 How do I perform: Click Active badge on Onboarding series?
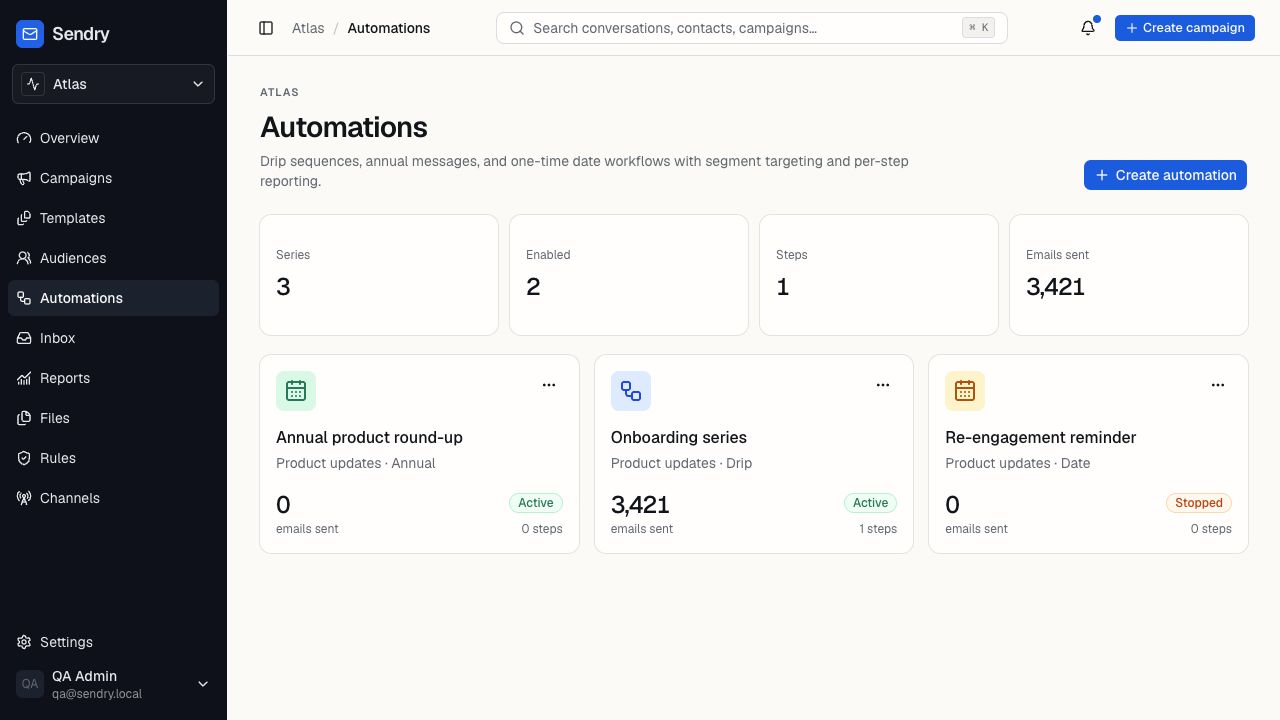click(x=870, y=503)
